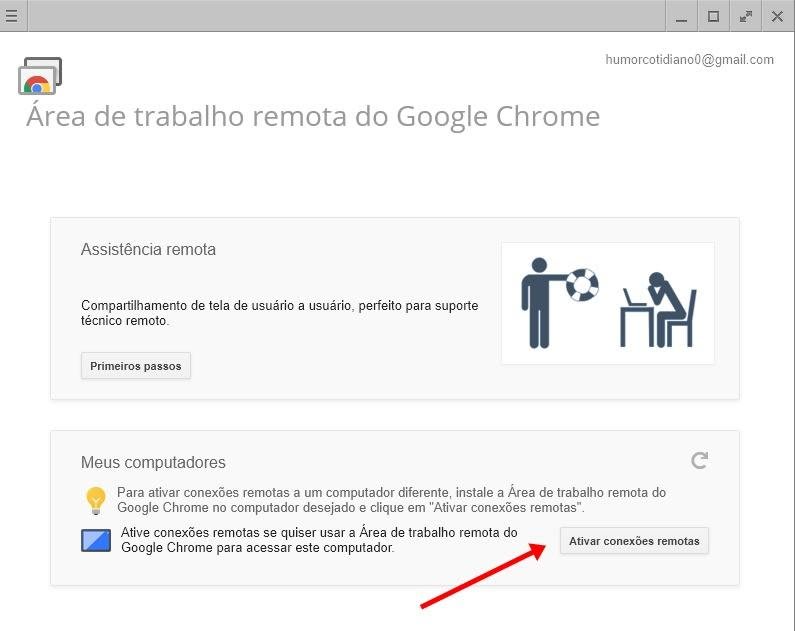
Task: Click the Compartilhamento de tela description text
Action: point(279,313)
